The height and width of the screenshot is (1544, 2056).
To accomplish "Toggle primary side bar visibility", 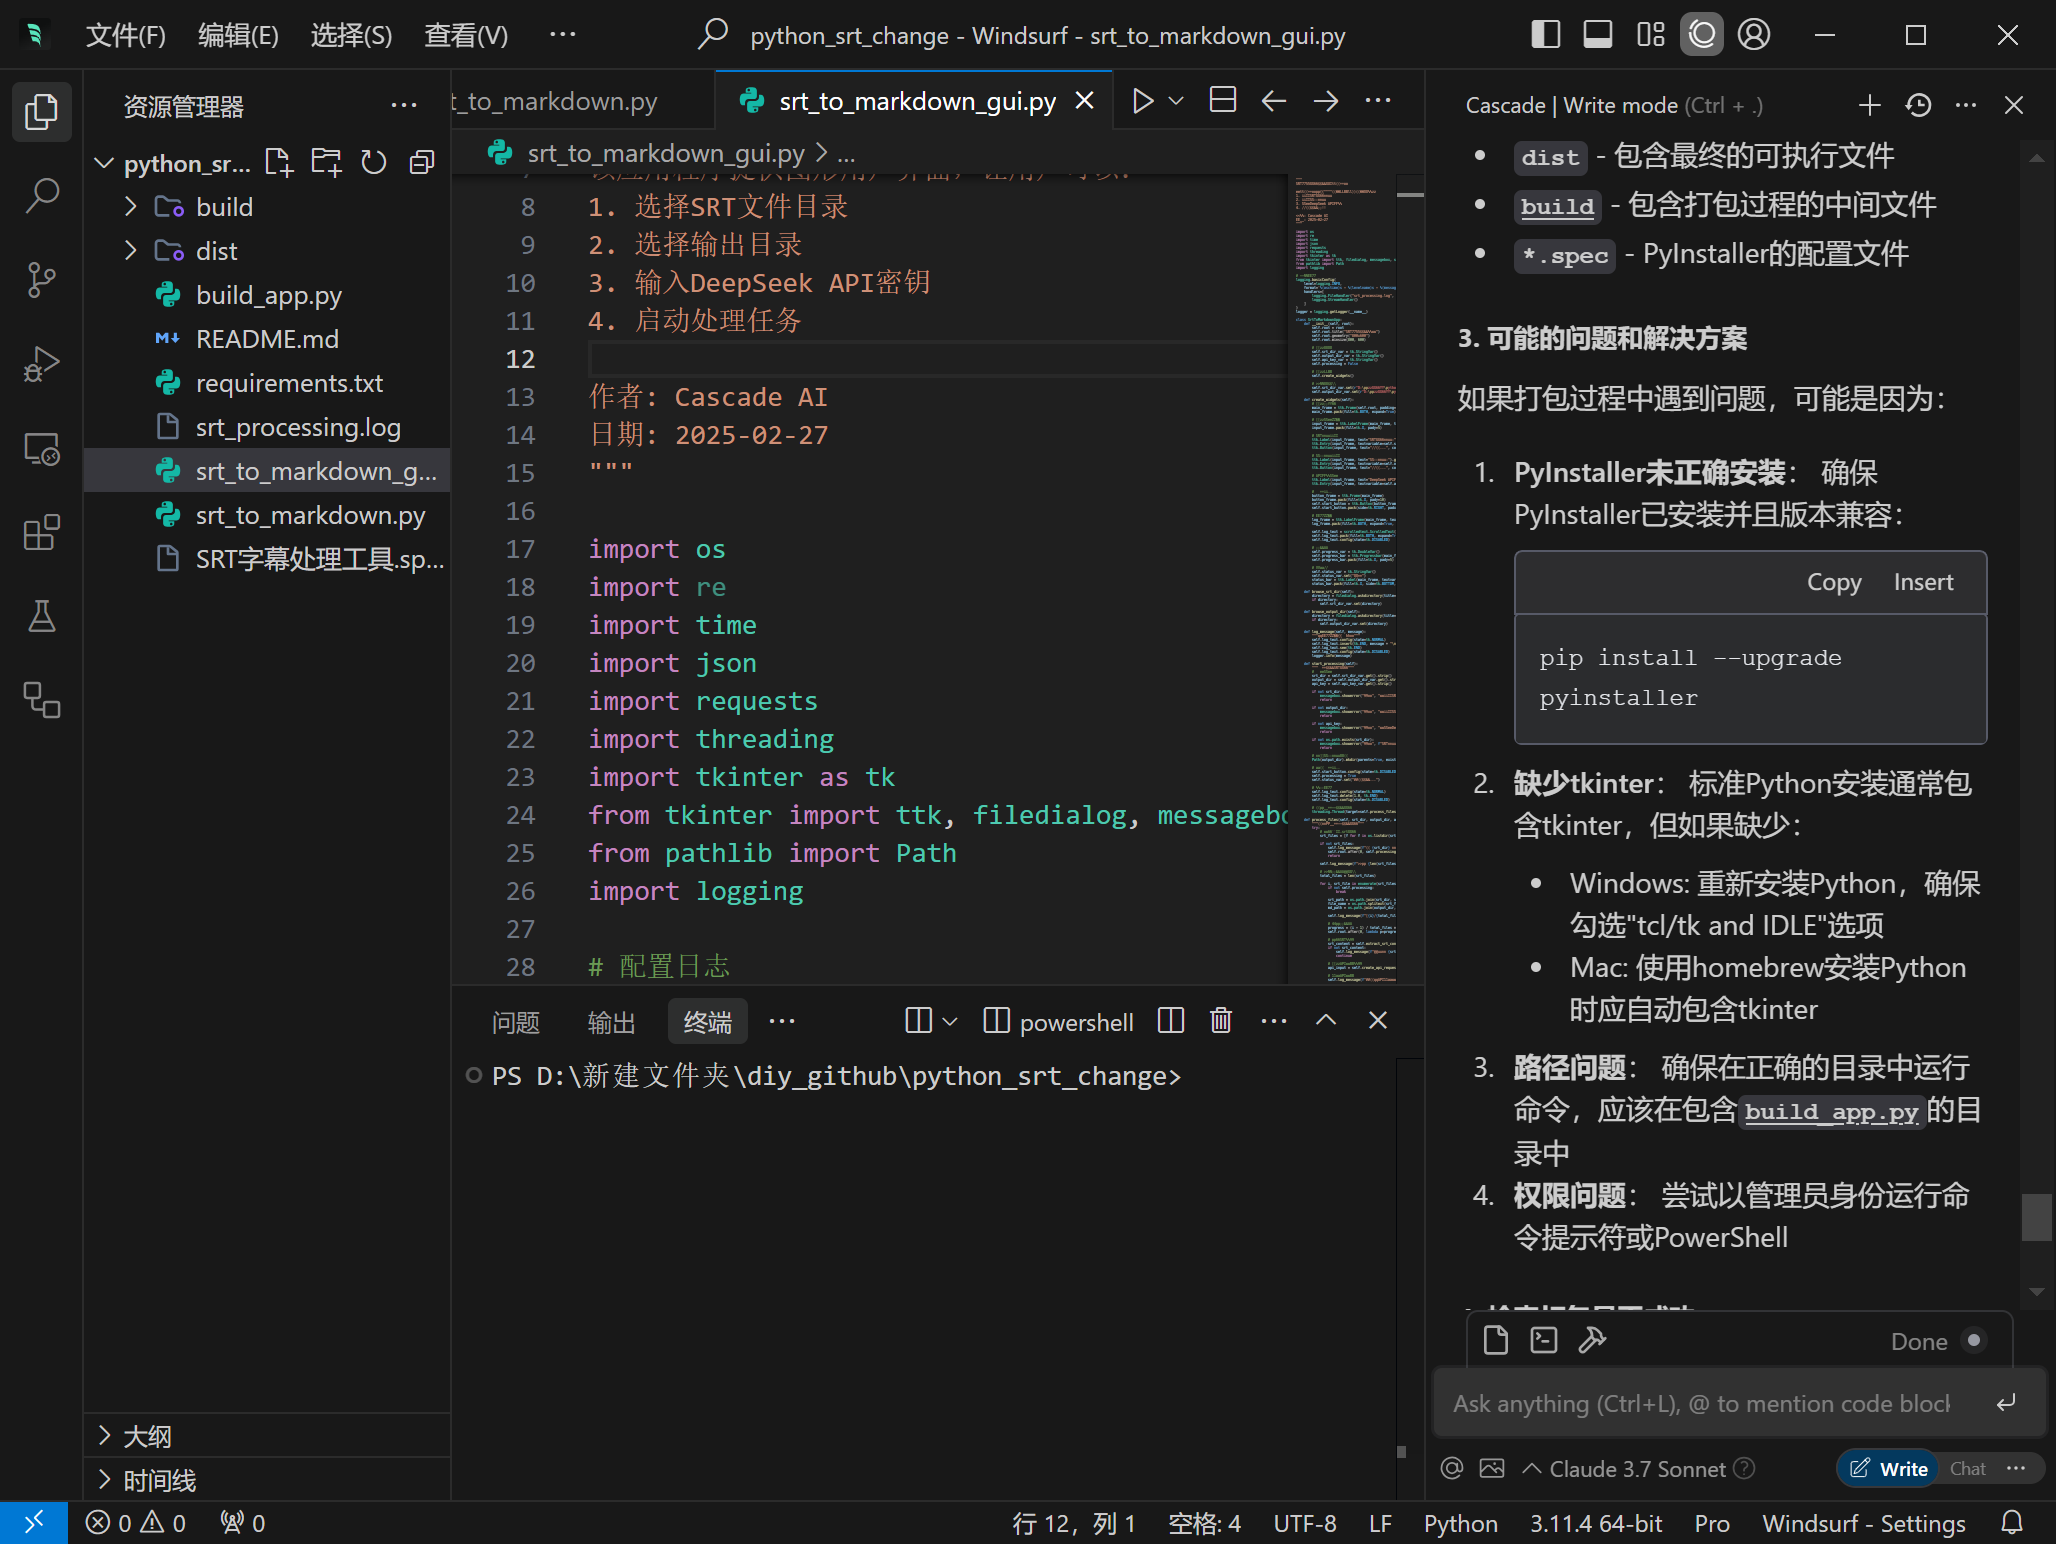I will 1545,35.
